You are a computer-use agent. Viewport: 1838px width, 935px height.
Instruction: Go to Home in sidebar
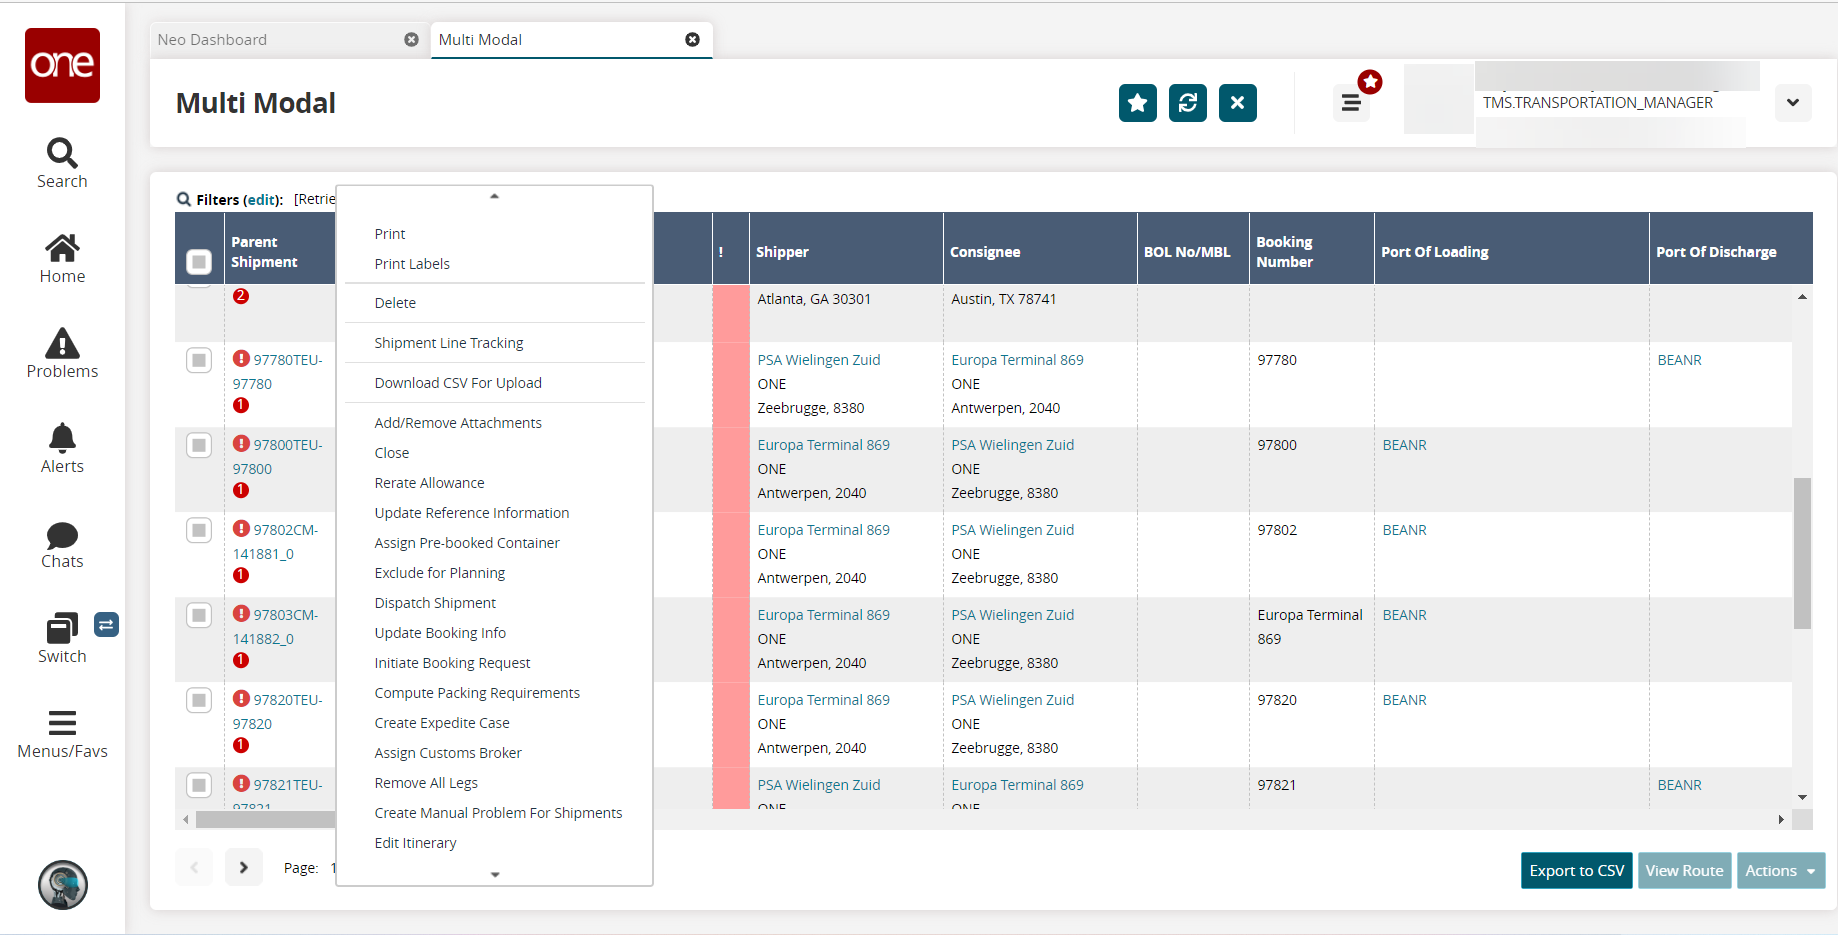tap(62, 249)
